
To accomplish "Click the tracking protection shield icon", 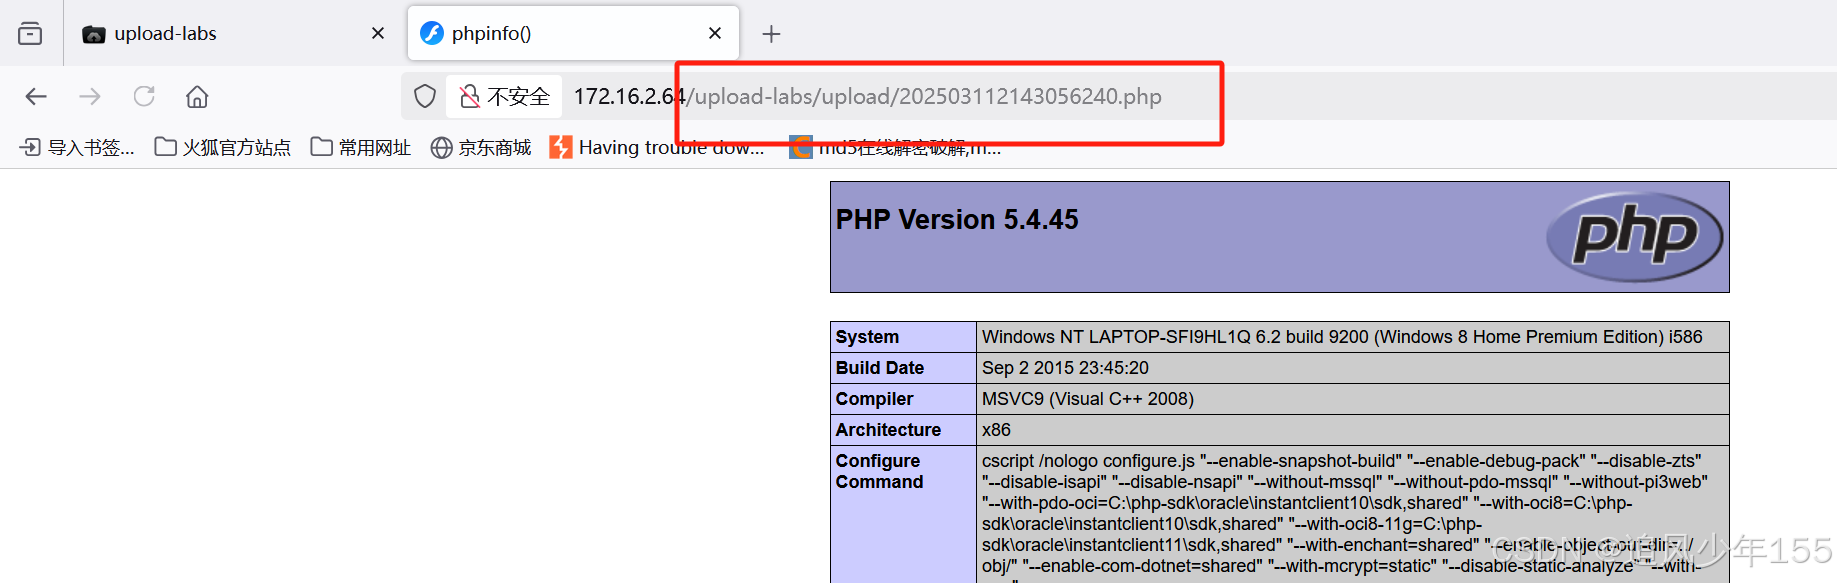I will [x=425, y=96].
